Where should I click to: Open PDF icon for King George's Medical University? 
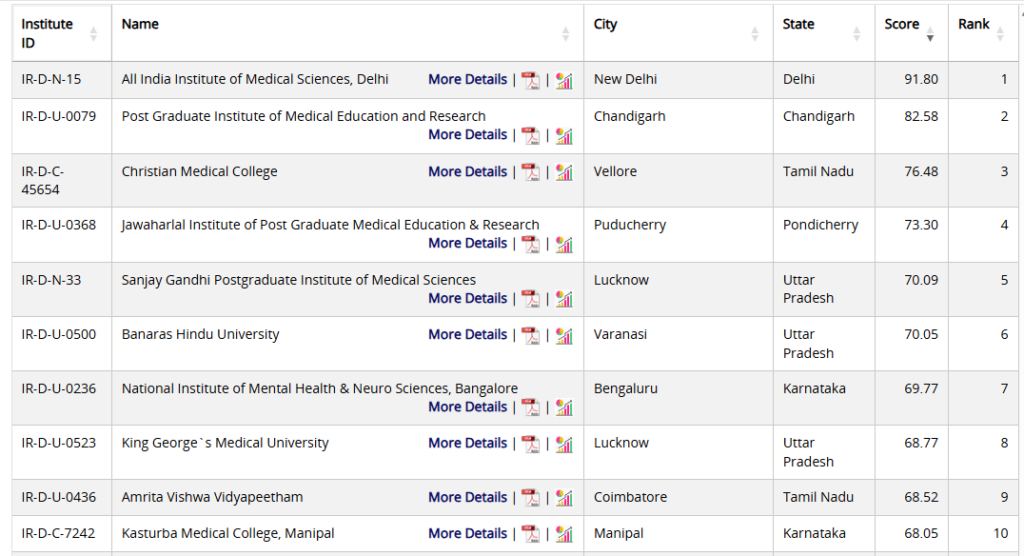[x=530, y=444]
